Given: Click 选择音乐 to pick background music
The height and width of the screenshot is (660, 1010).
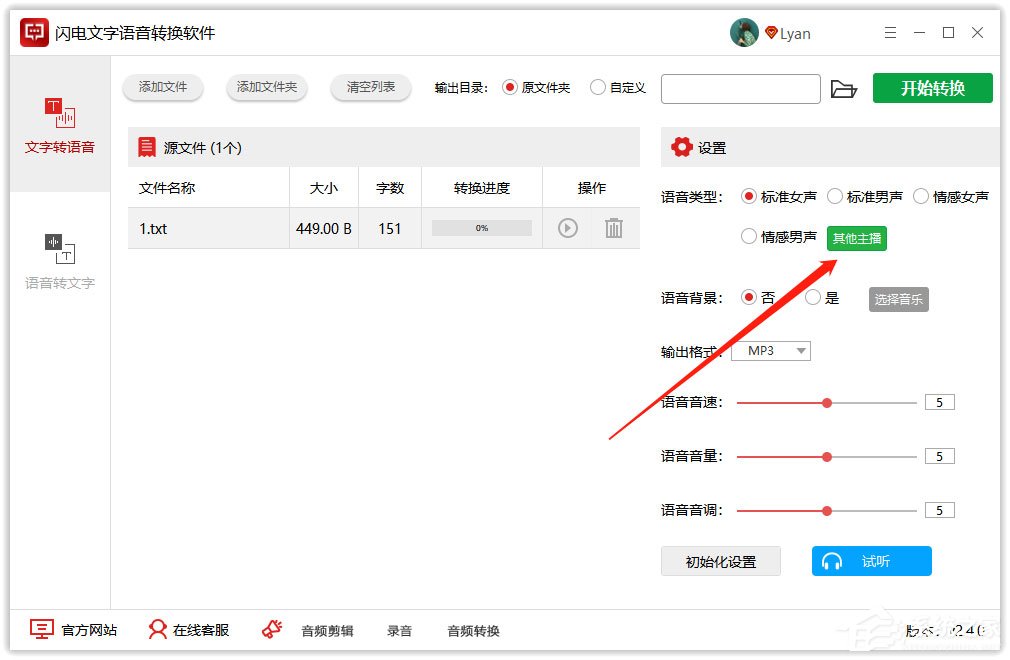Looking at the screenshot, I should [x=897, y=298].
